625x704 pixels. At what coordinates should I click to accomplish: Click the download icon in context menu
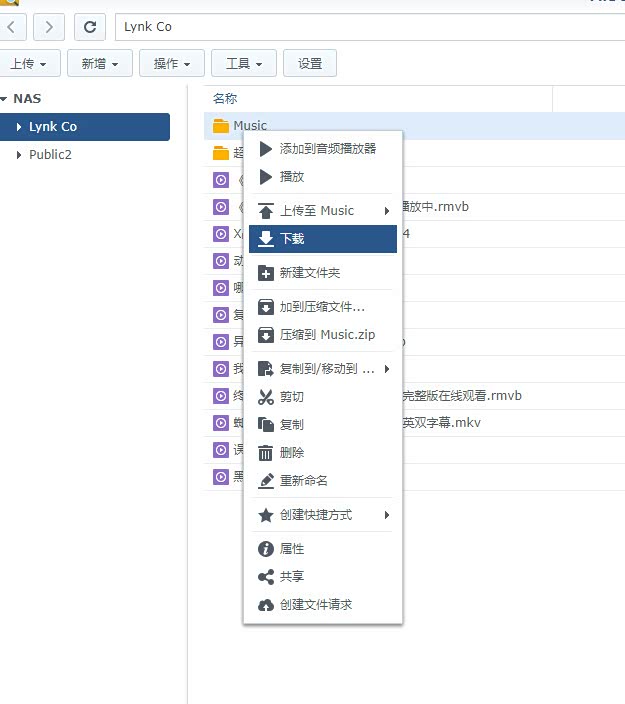(266, 239)
